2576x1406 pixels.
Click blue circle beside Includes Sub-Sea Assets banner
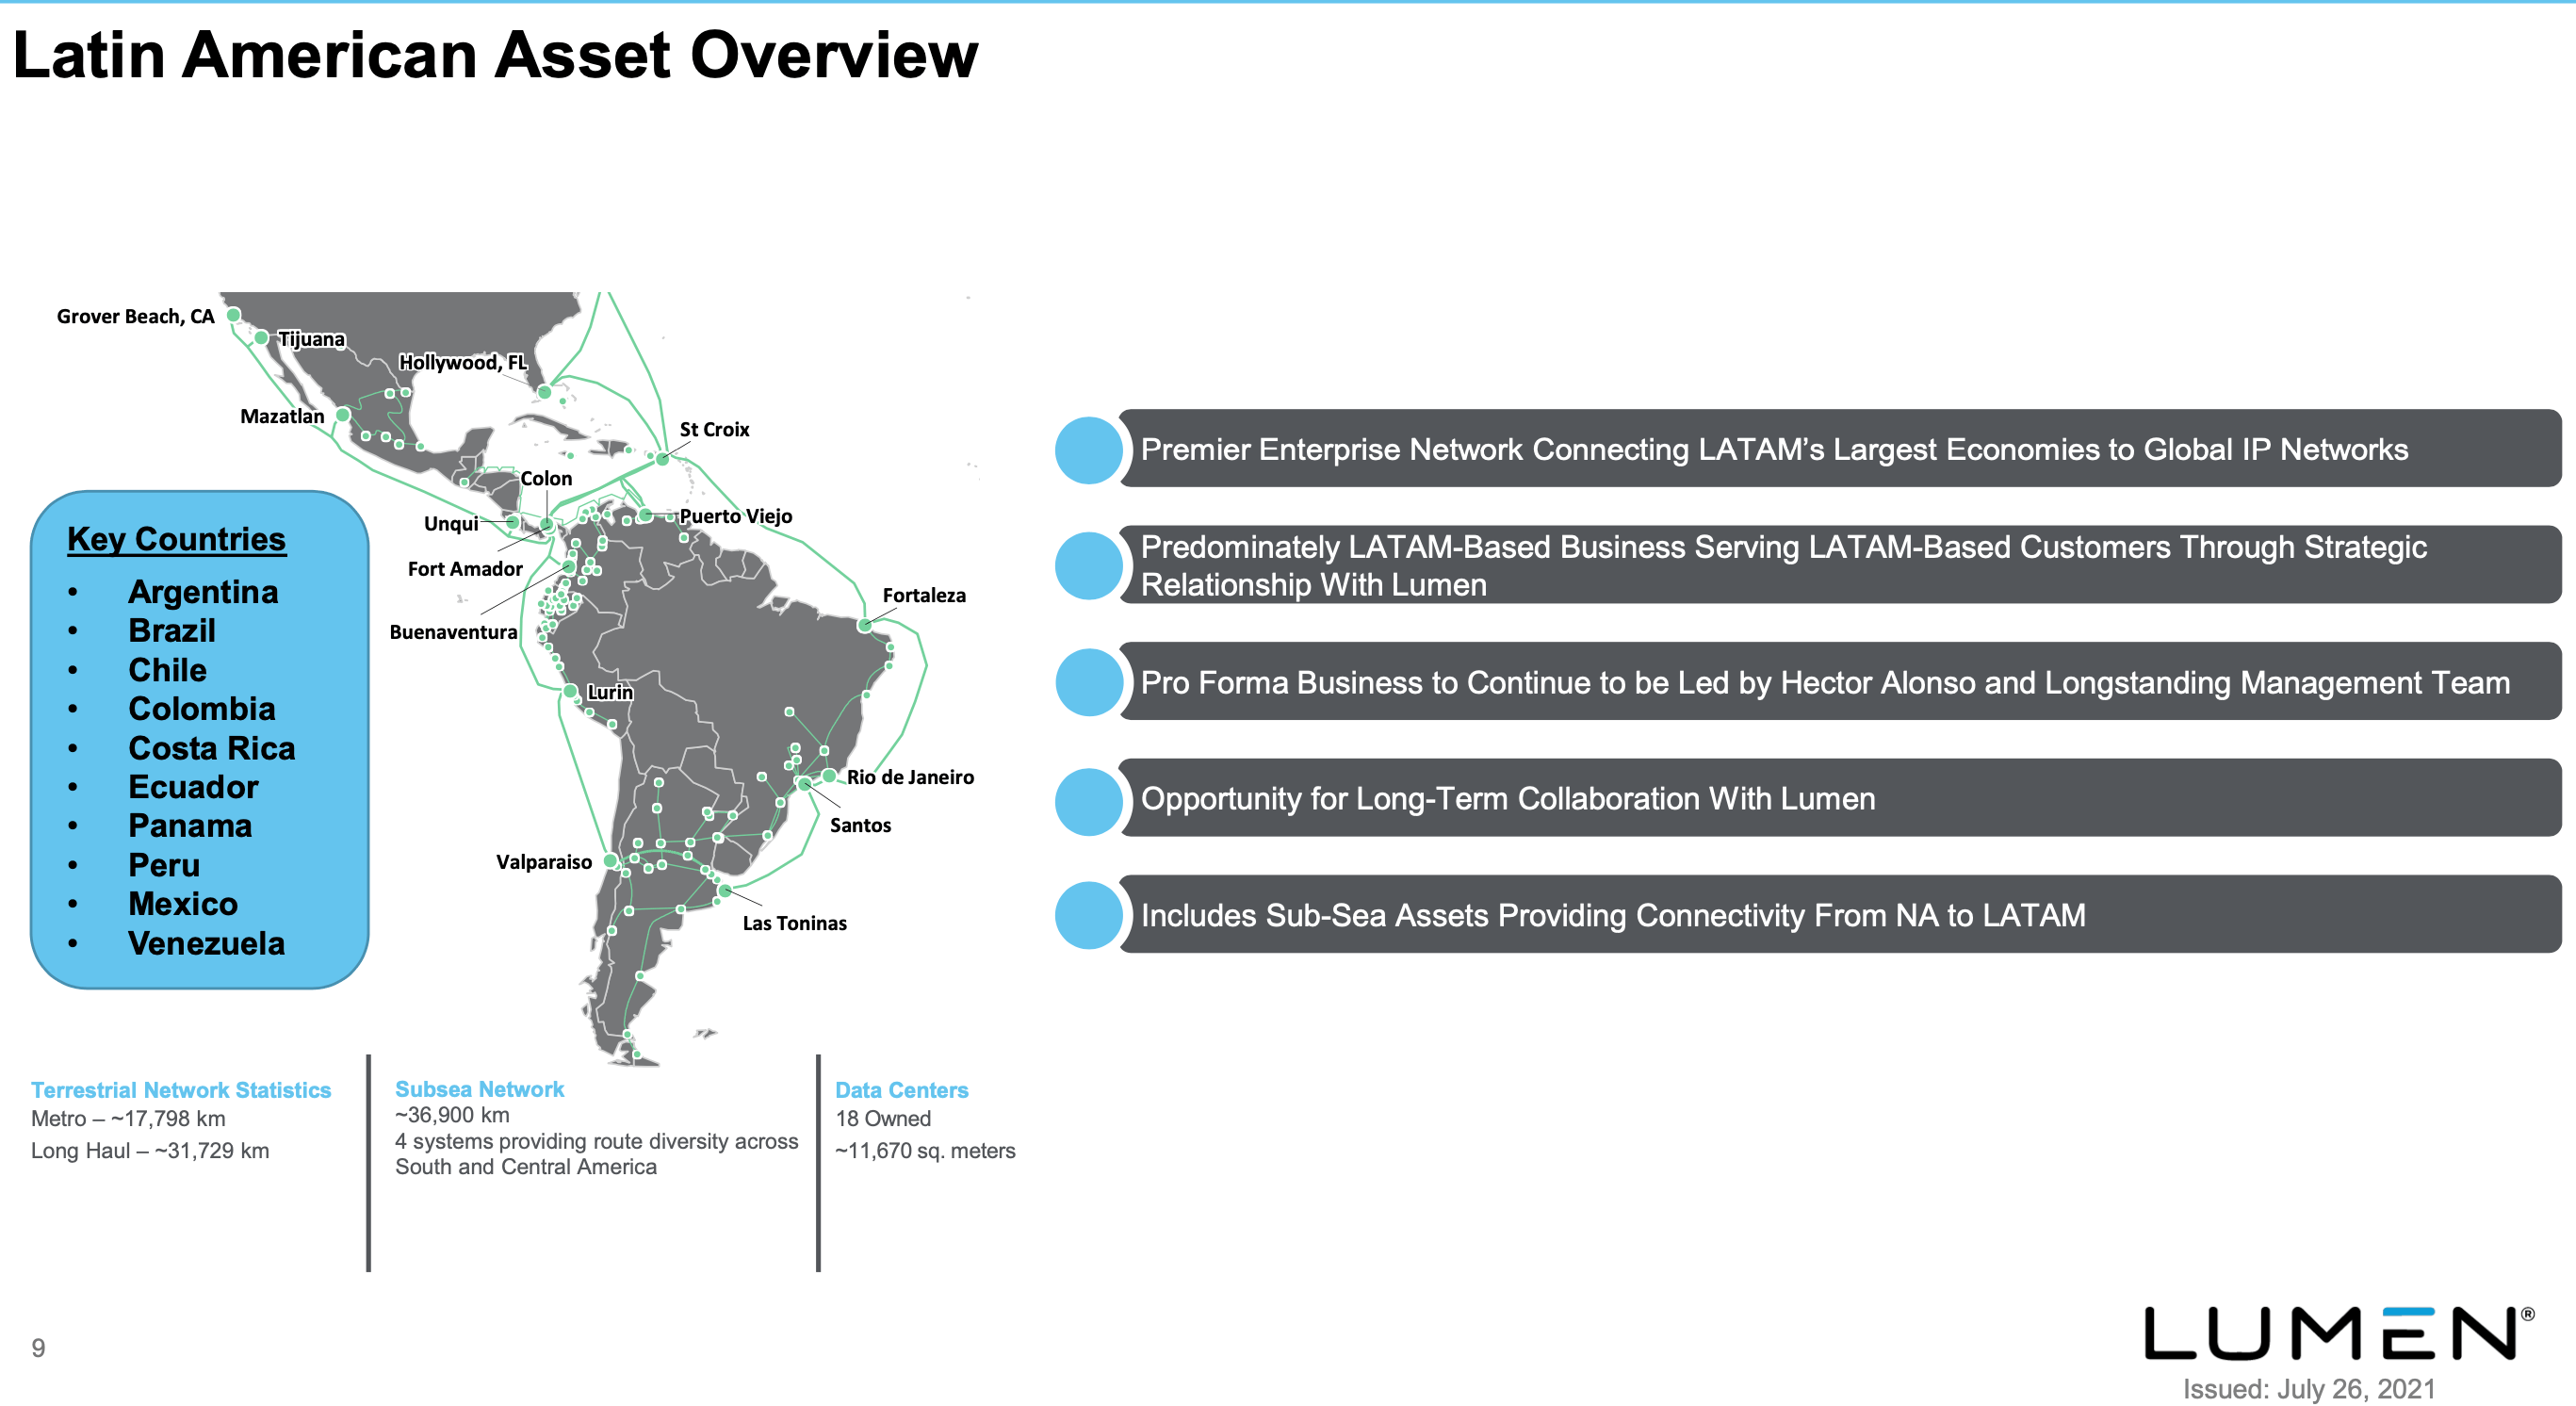tap(1089, 915)
